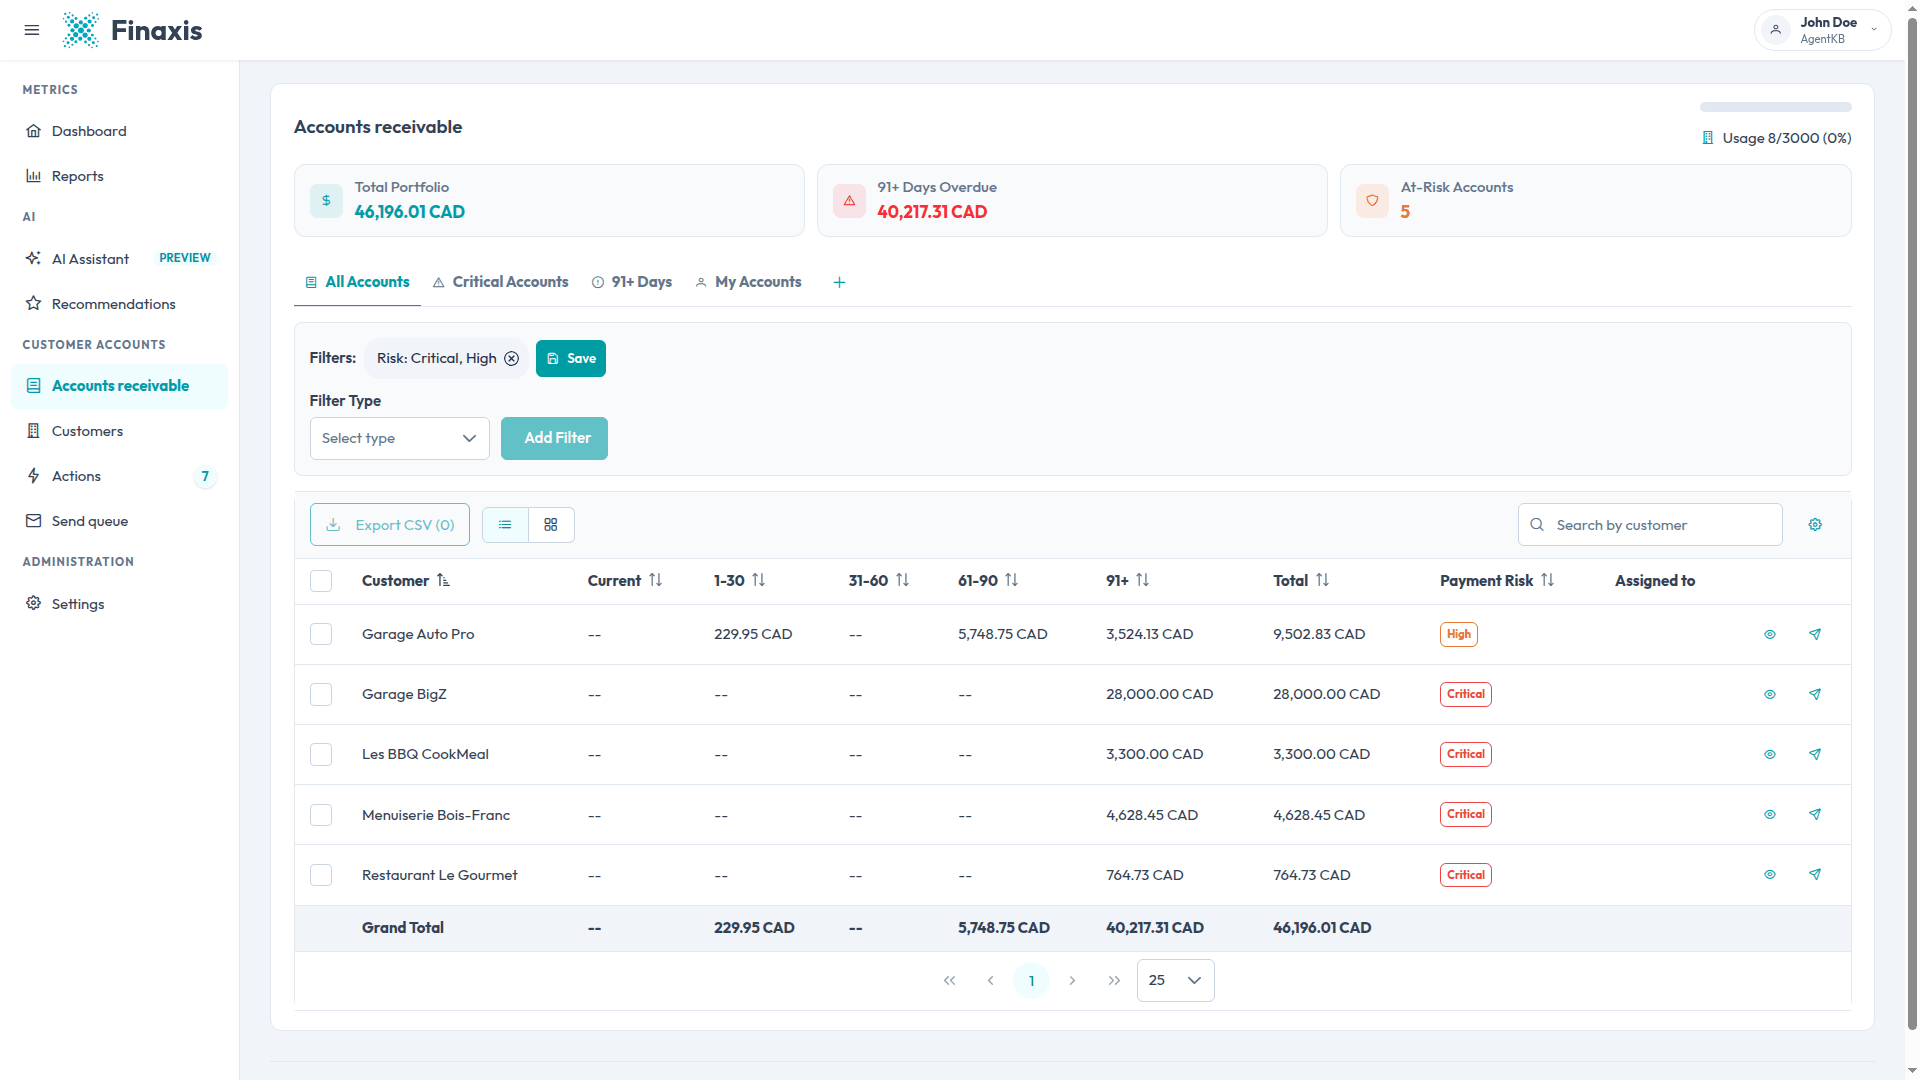Expand the John Doe user menu

point(1822,30)
